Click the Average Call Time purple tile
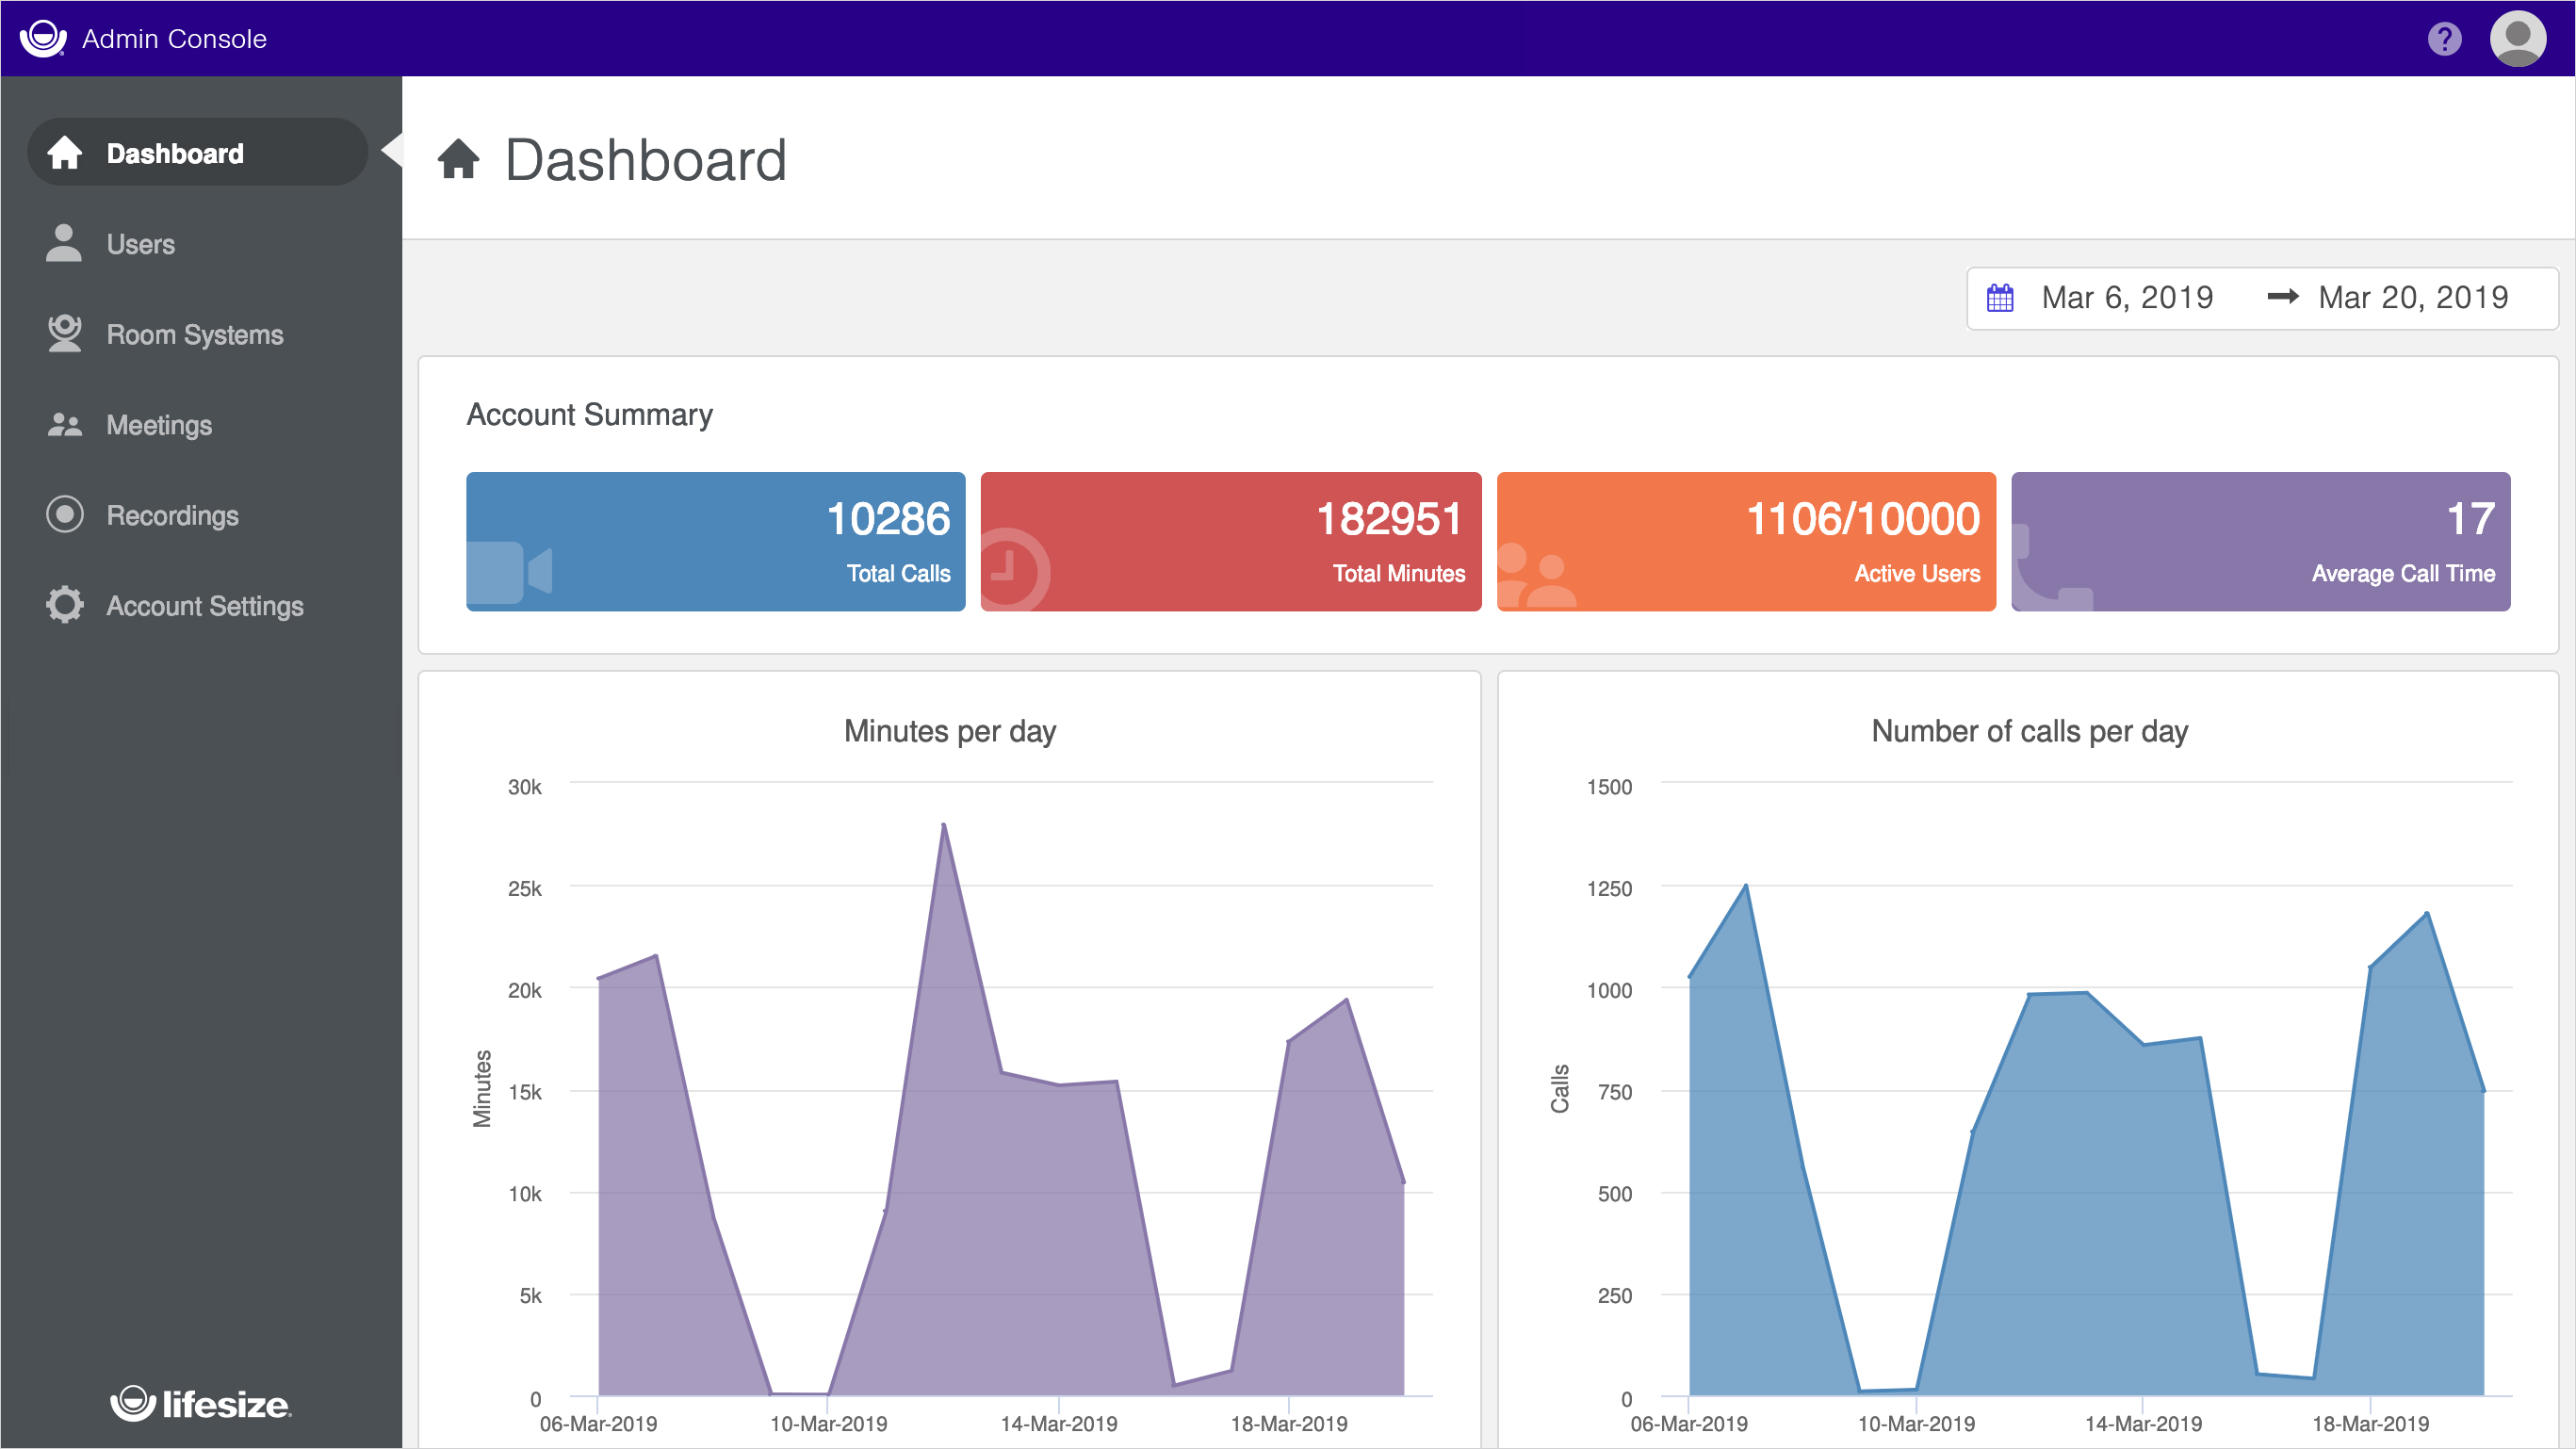Viewport: 2576px width, 1449px height. coord(2260,541)
